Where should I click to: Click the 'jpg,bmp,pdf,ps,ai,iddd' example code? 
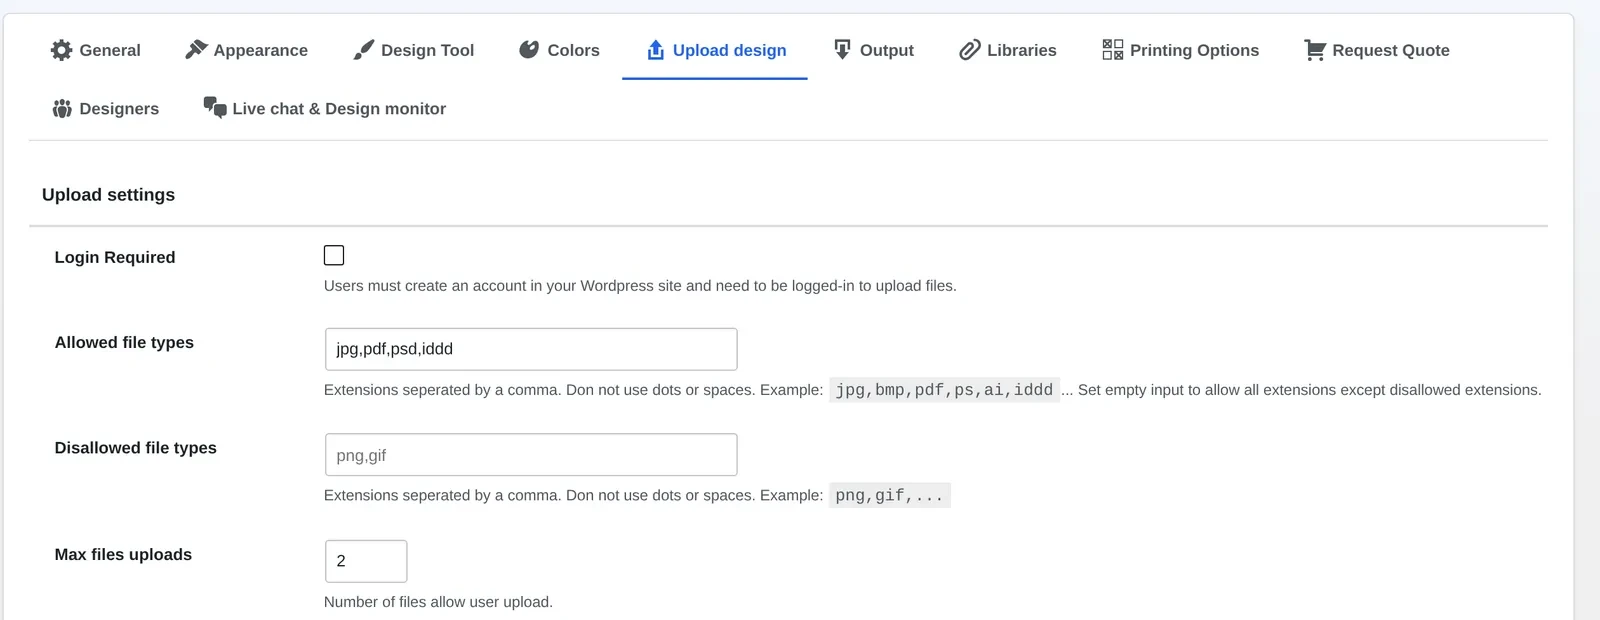944,390
